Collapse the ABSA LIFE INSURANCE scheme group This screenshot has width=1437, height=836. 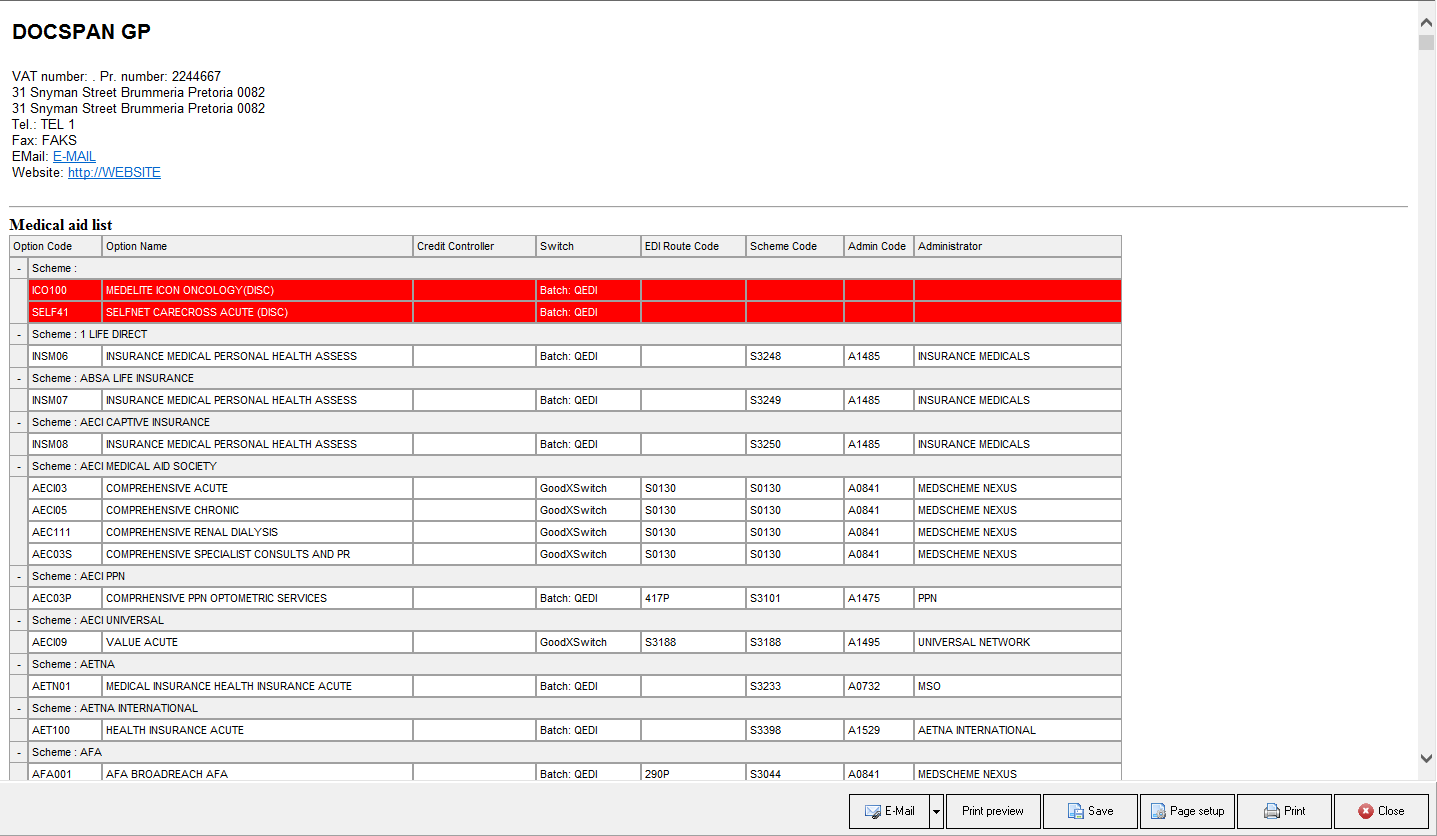point(19,378)
